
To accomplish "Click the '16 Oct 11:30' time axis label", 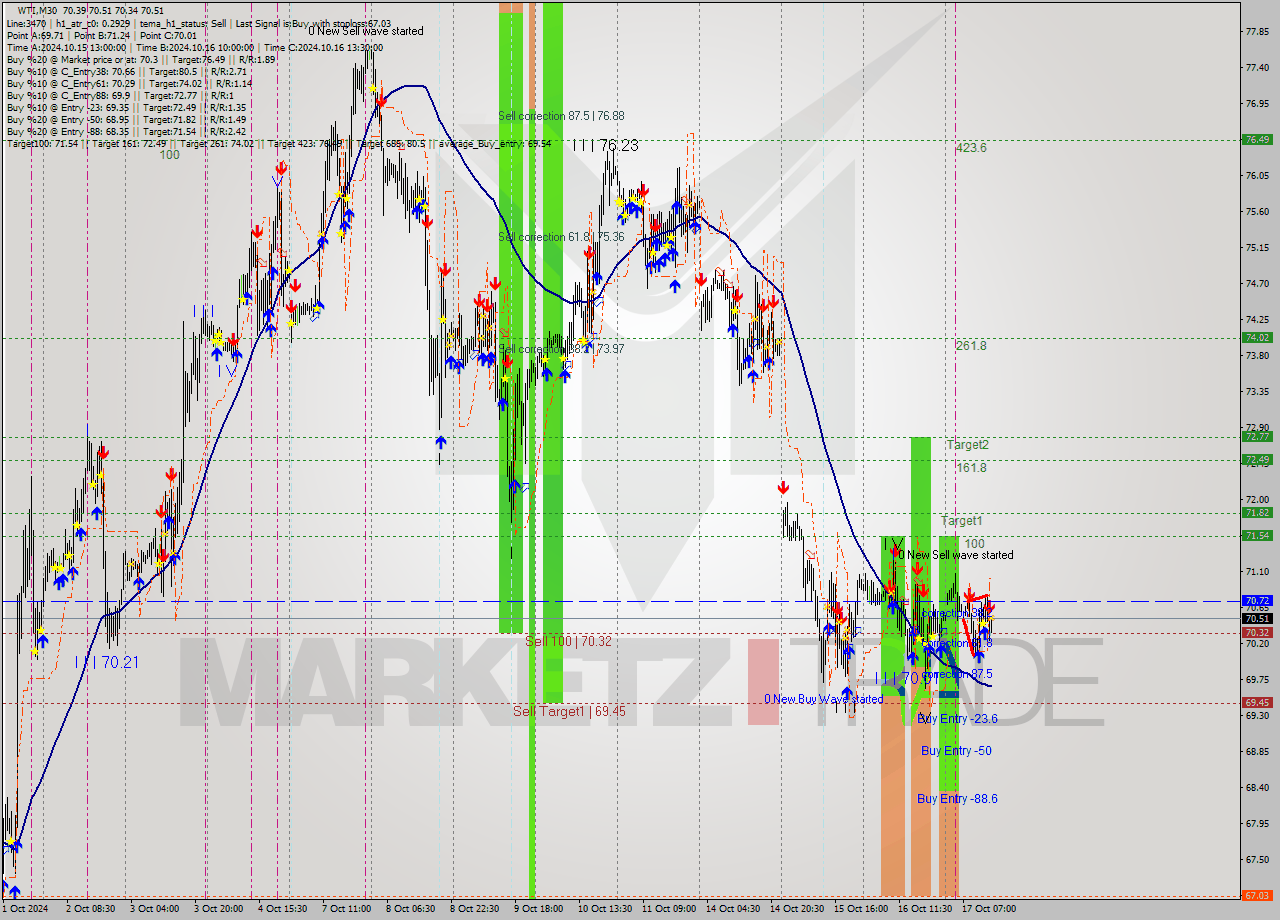I will [925, 909].
